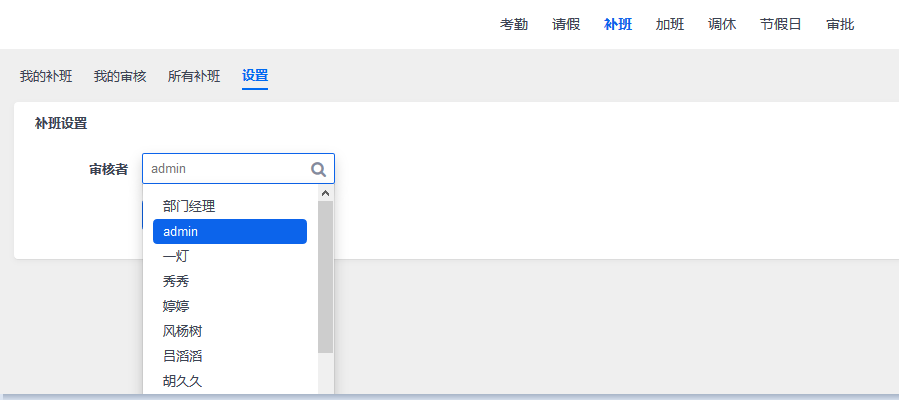899x400 pixels.
Task: Click the 审核者 search input field
Action: pos(239,168)
